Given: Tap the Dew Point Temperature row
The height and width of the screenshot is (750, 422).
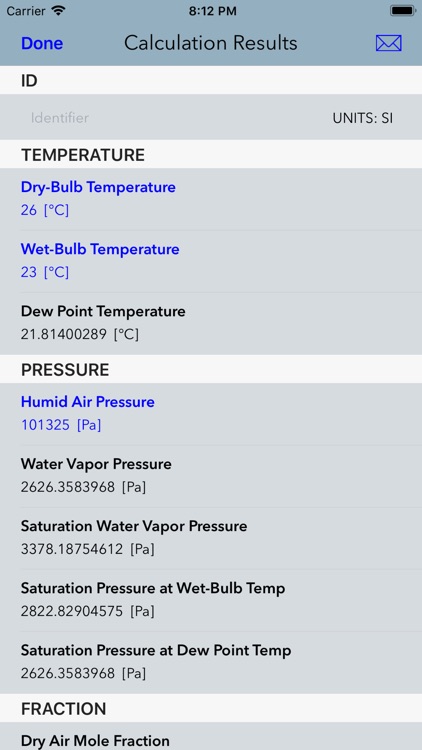Looking at the screenshot, I should pos(211,323).
